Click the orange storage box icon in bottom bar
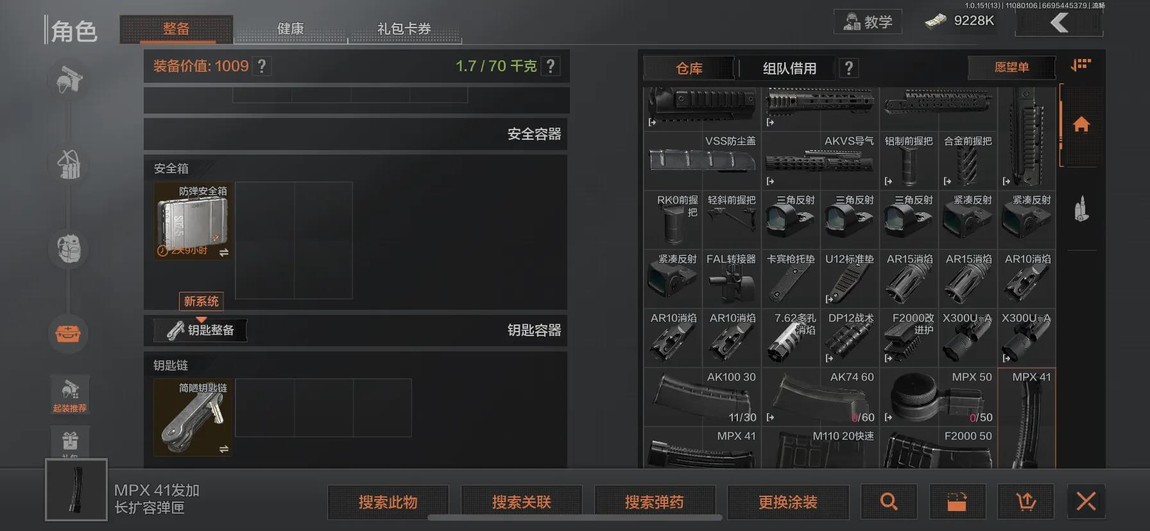 click(957, 502)
